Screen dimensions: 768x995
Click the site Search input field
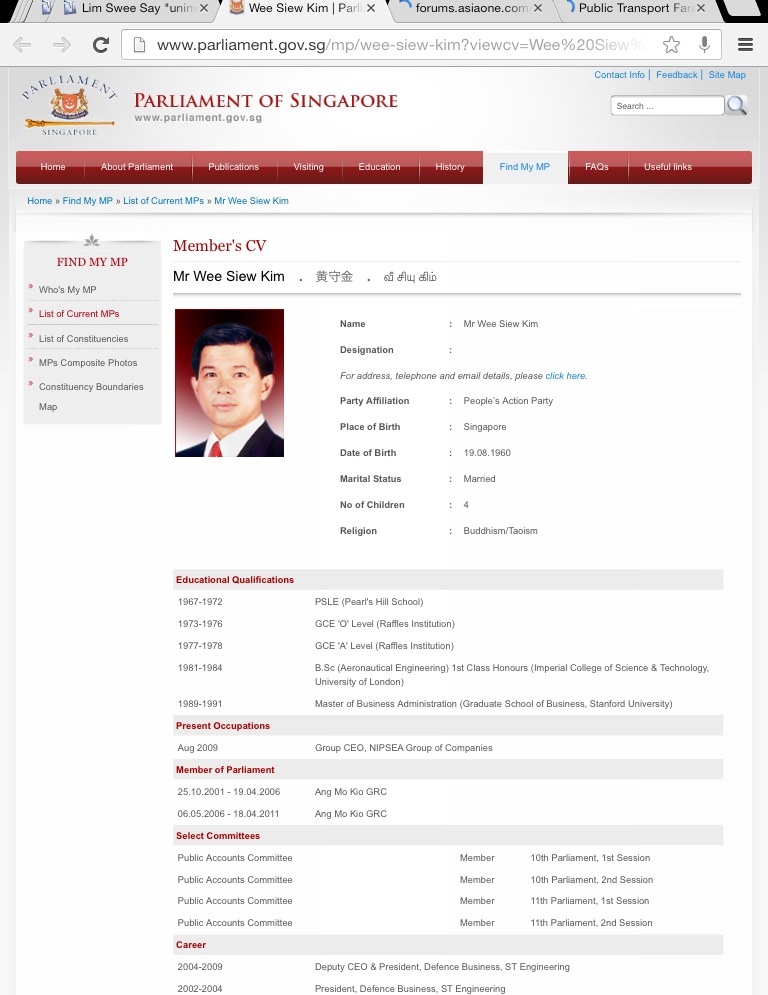pos(667,106)
